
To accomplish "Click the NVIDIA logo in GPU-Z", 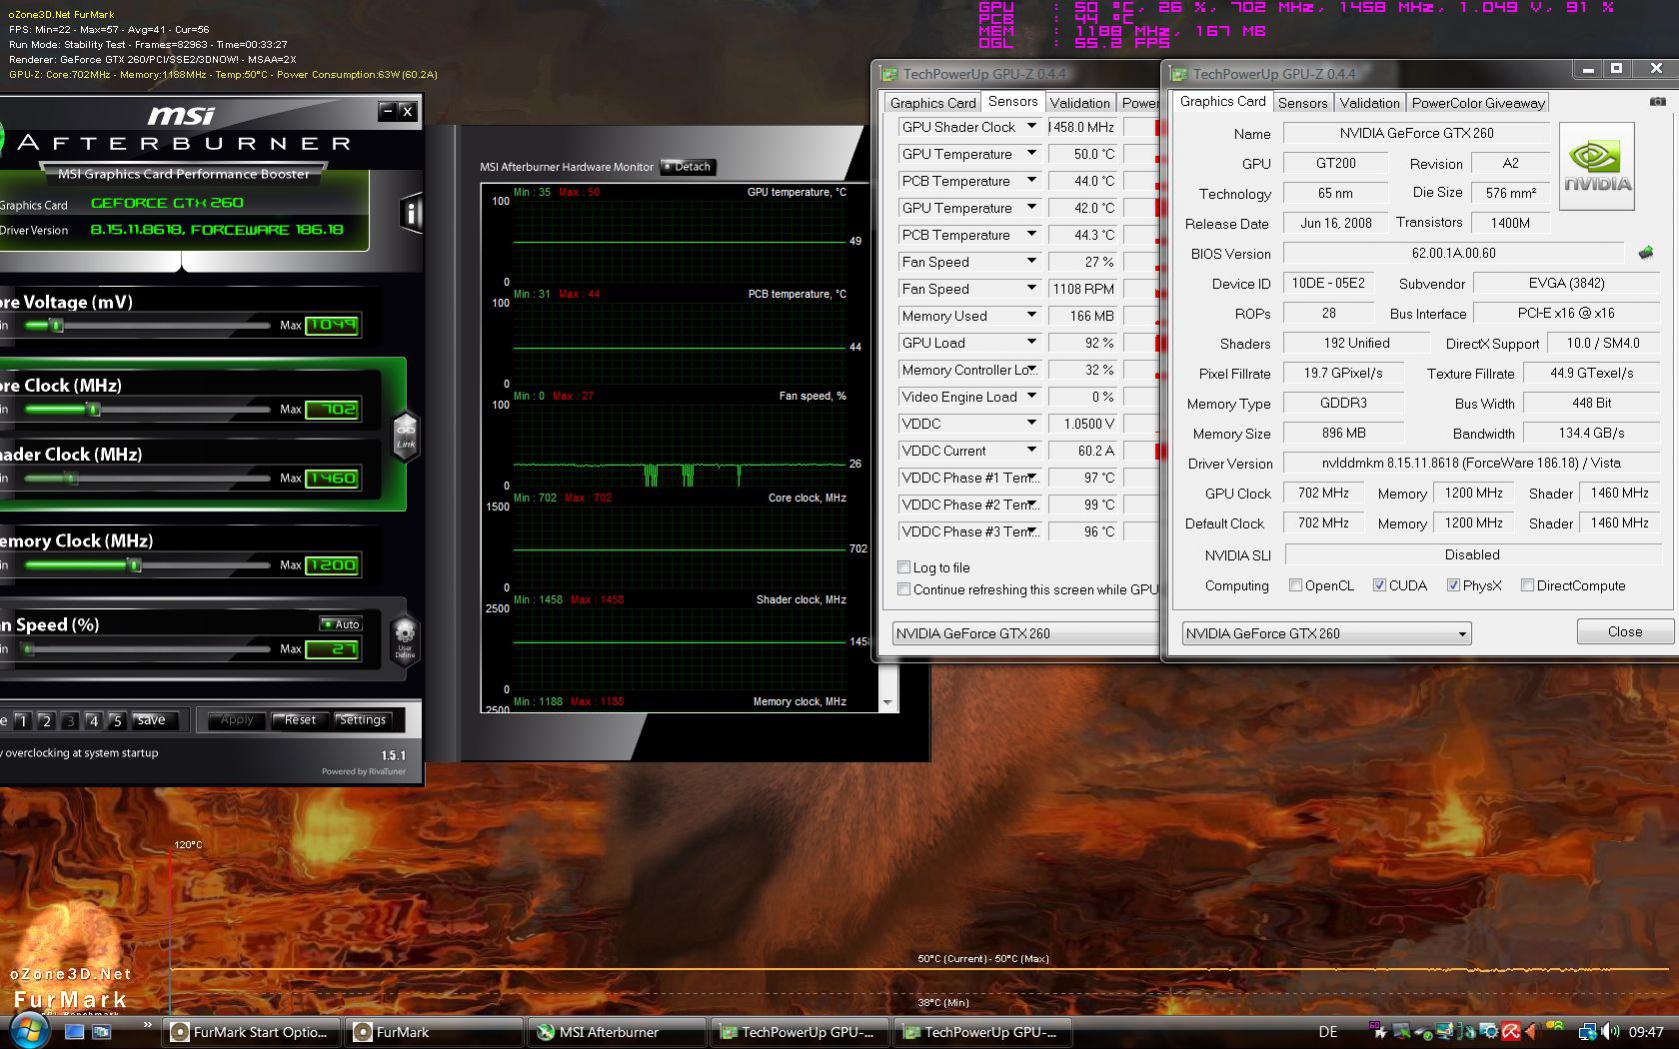I will click(x=1597, y=166).
